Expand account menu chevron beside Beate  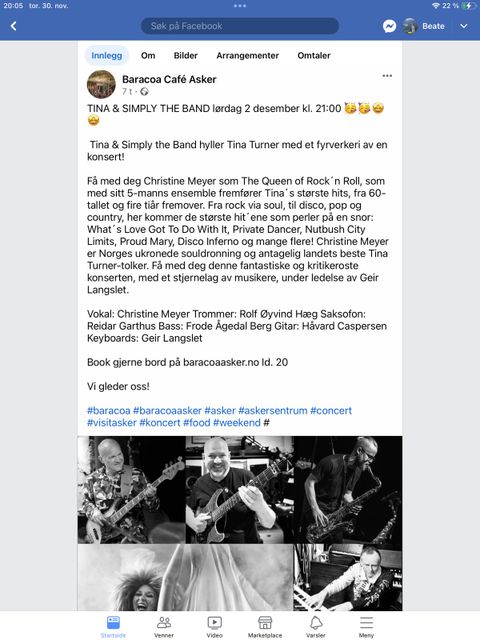click(x=464, y=26)
